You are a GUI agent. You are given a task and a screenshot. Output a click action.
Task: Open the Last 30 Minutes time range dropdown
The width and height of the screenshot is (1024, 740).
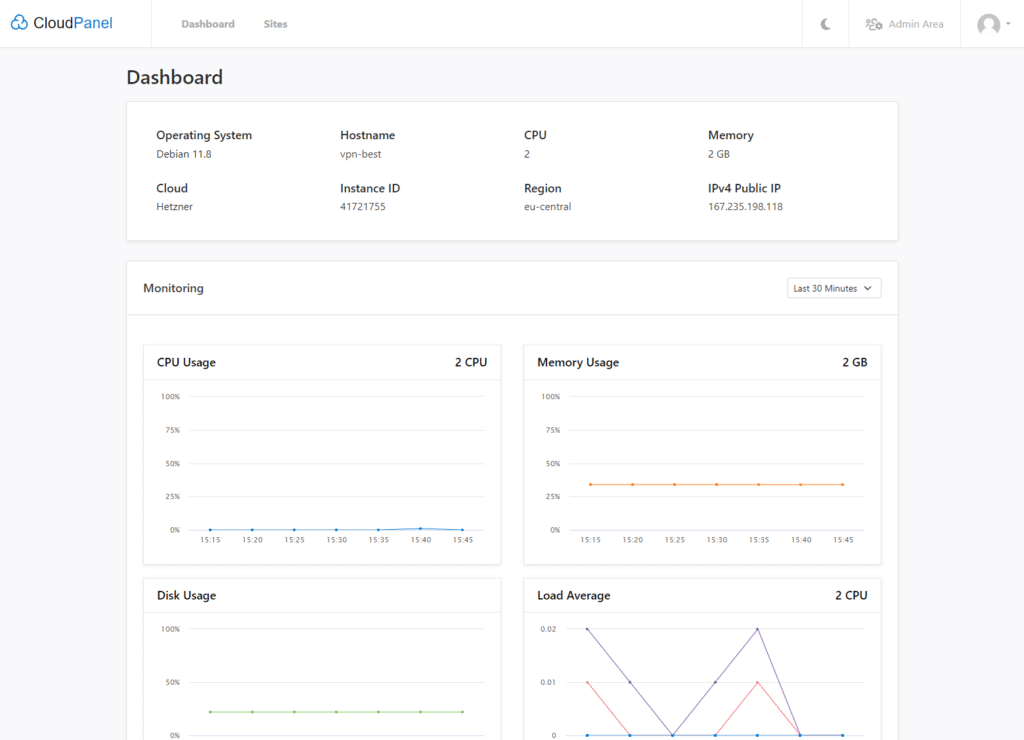[834, 287]
